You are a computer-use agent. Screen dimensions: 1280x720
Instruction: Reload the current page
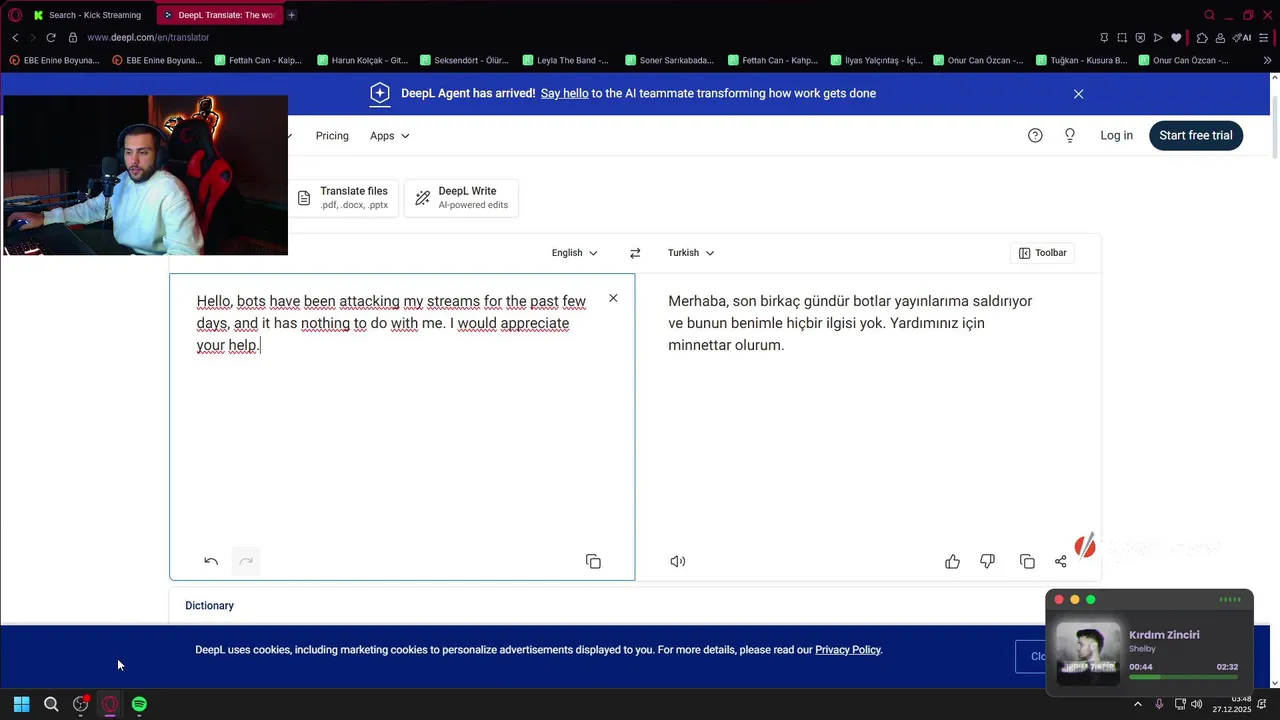pos(50,37)
